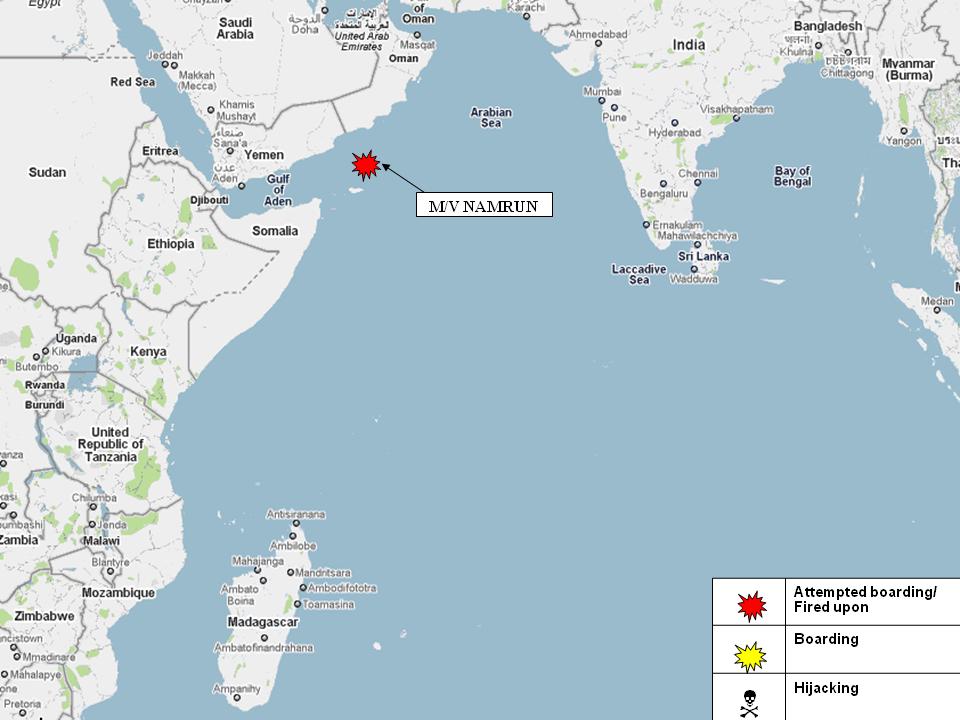
Task: Click the Djibouti label
Action: coord(209,200)
